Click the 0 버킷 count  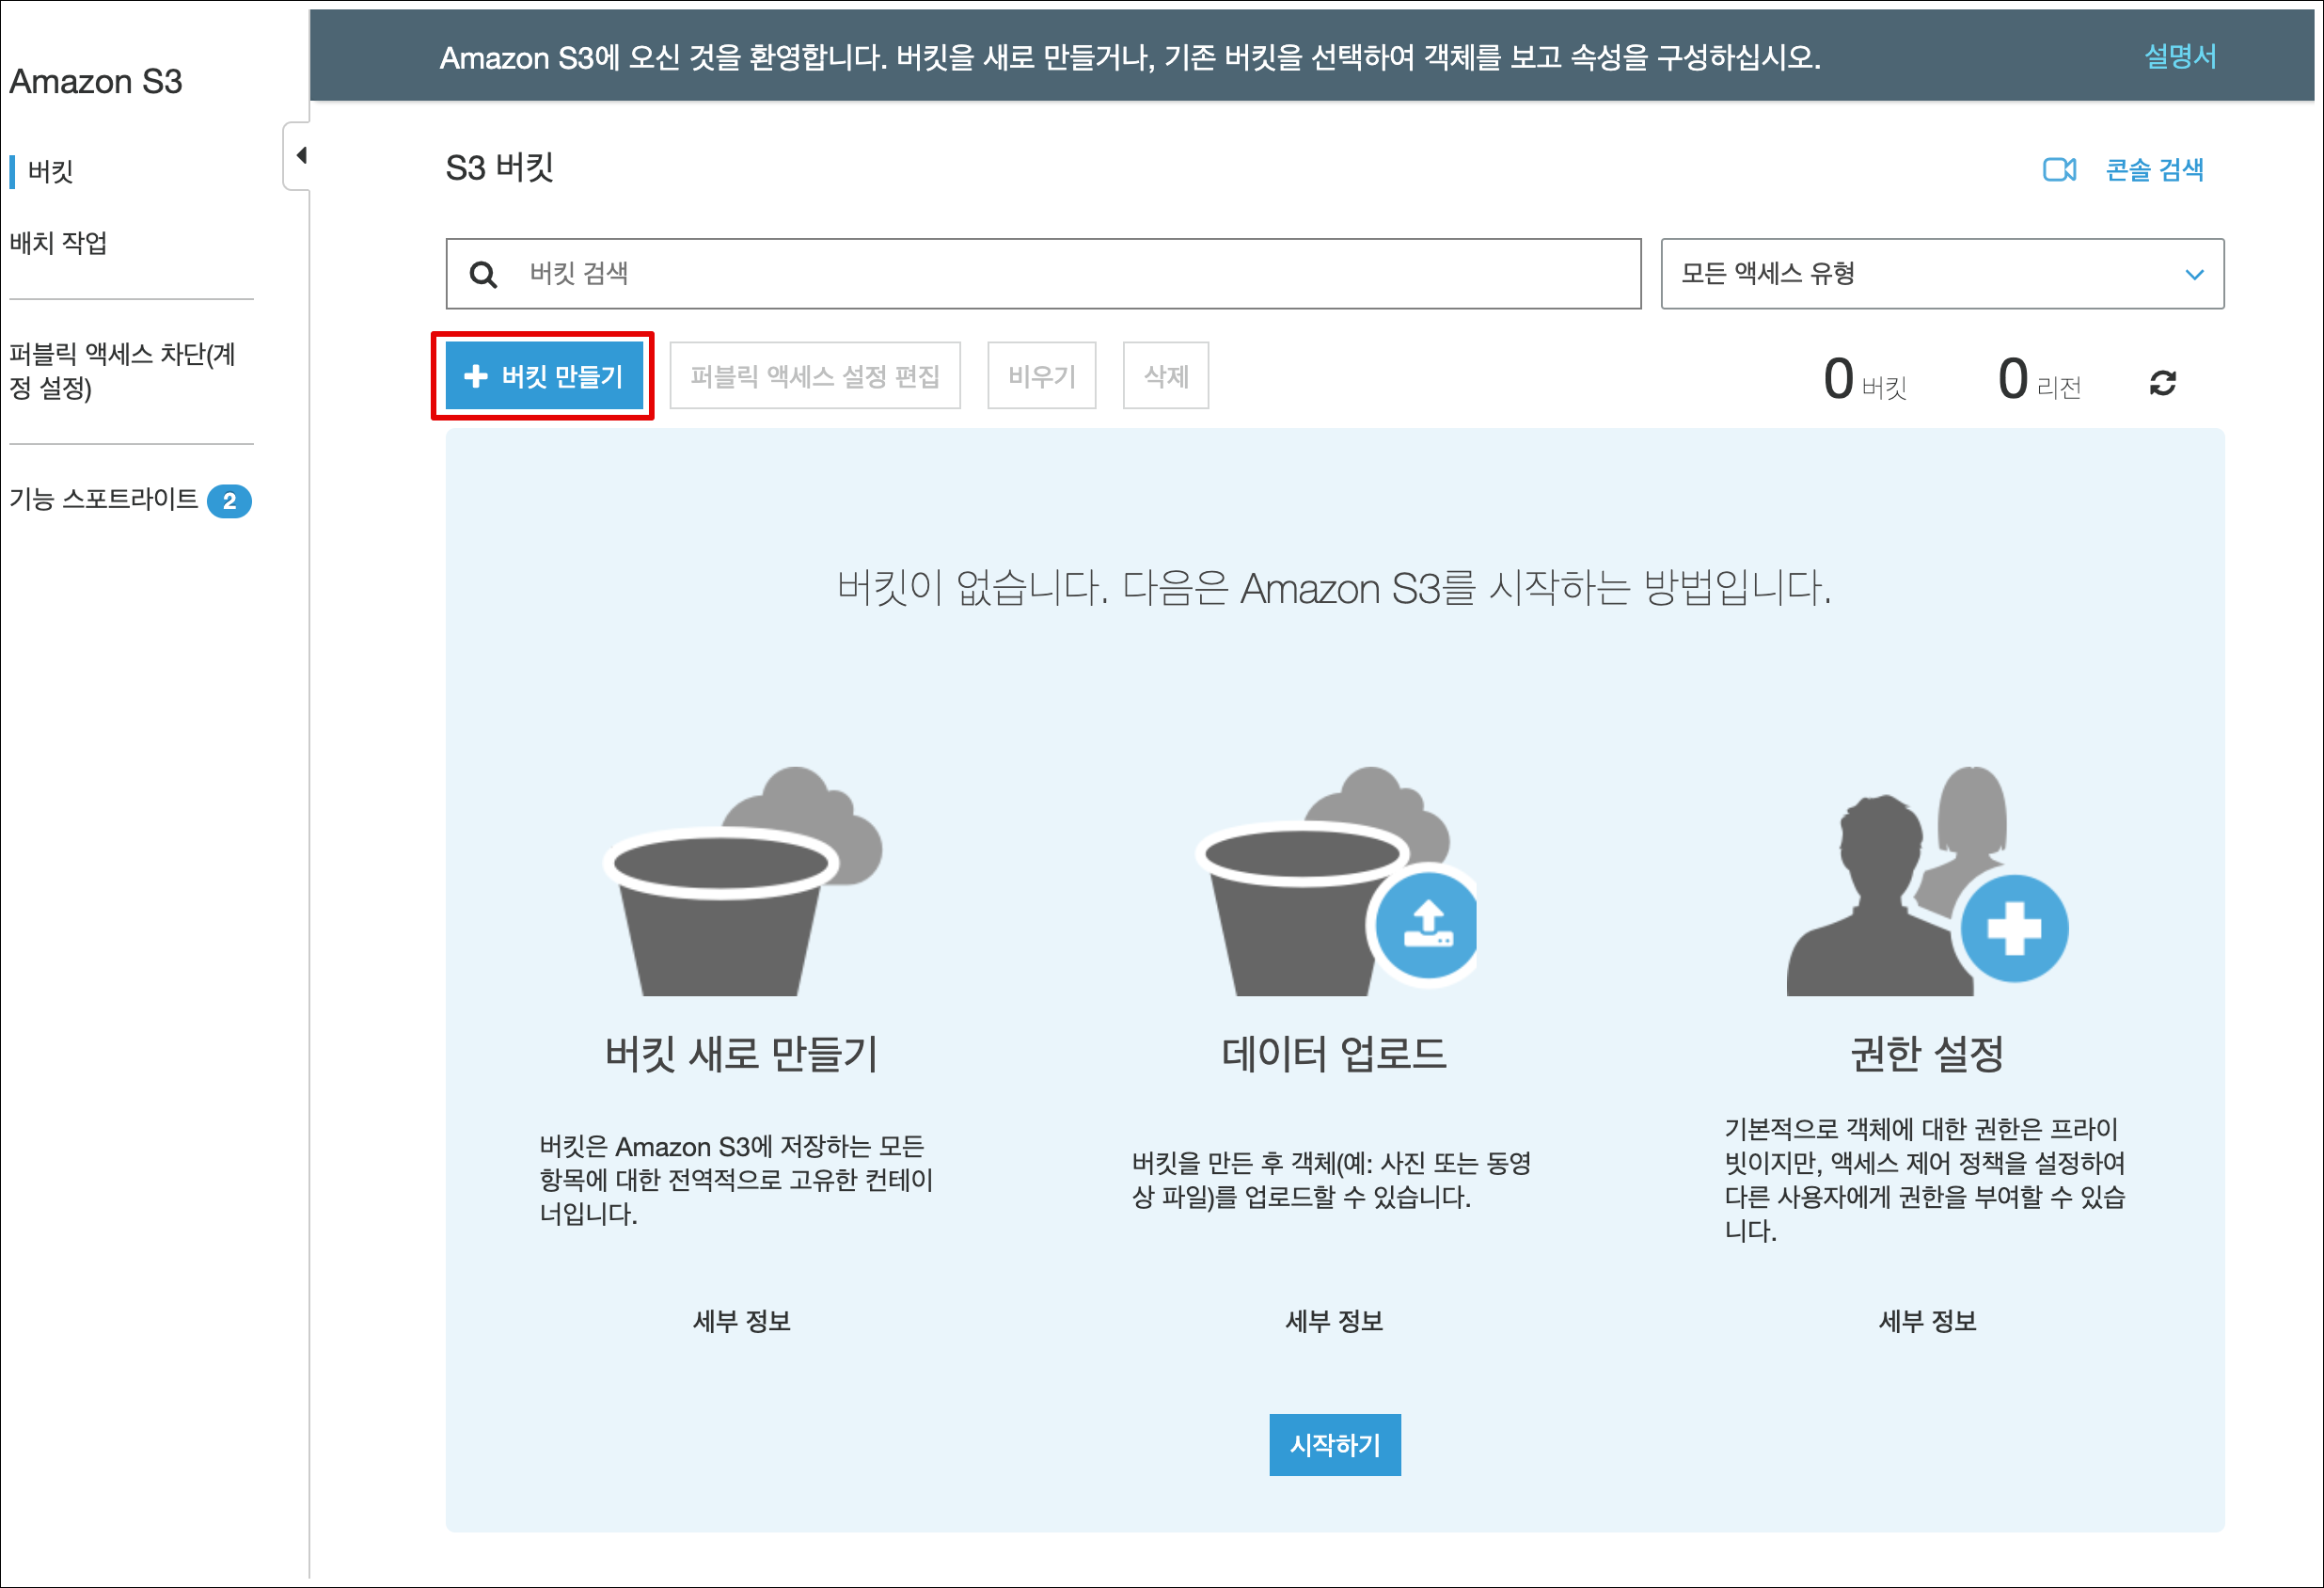1865,380
